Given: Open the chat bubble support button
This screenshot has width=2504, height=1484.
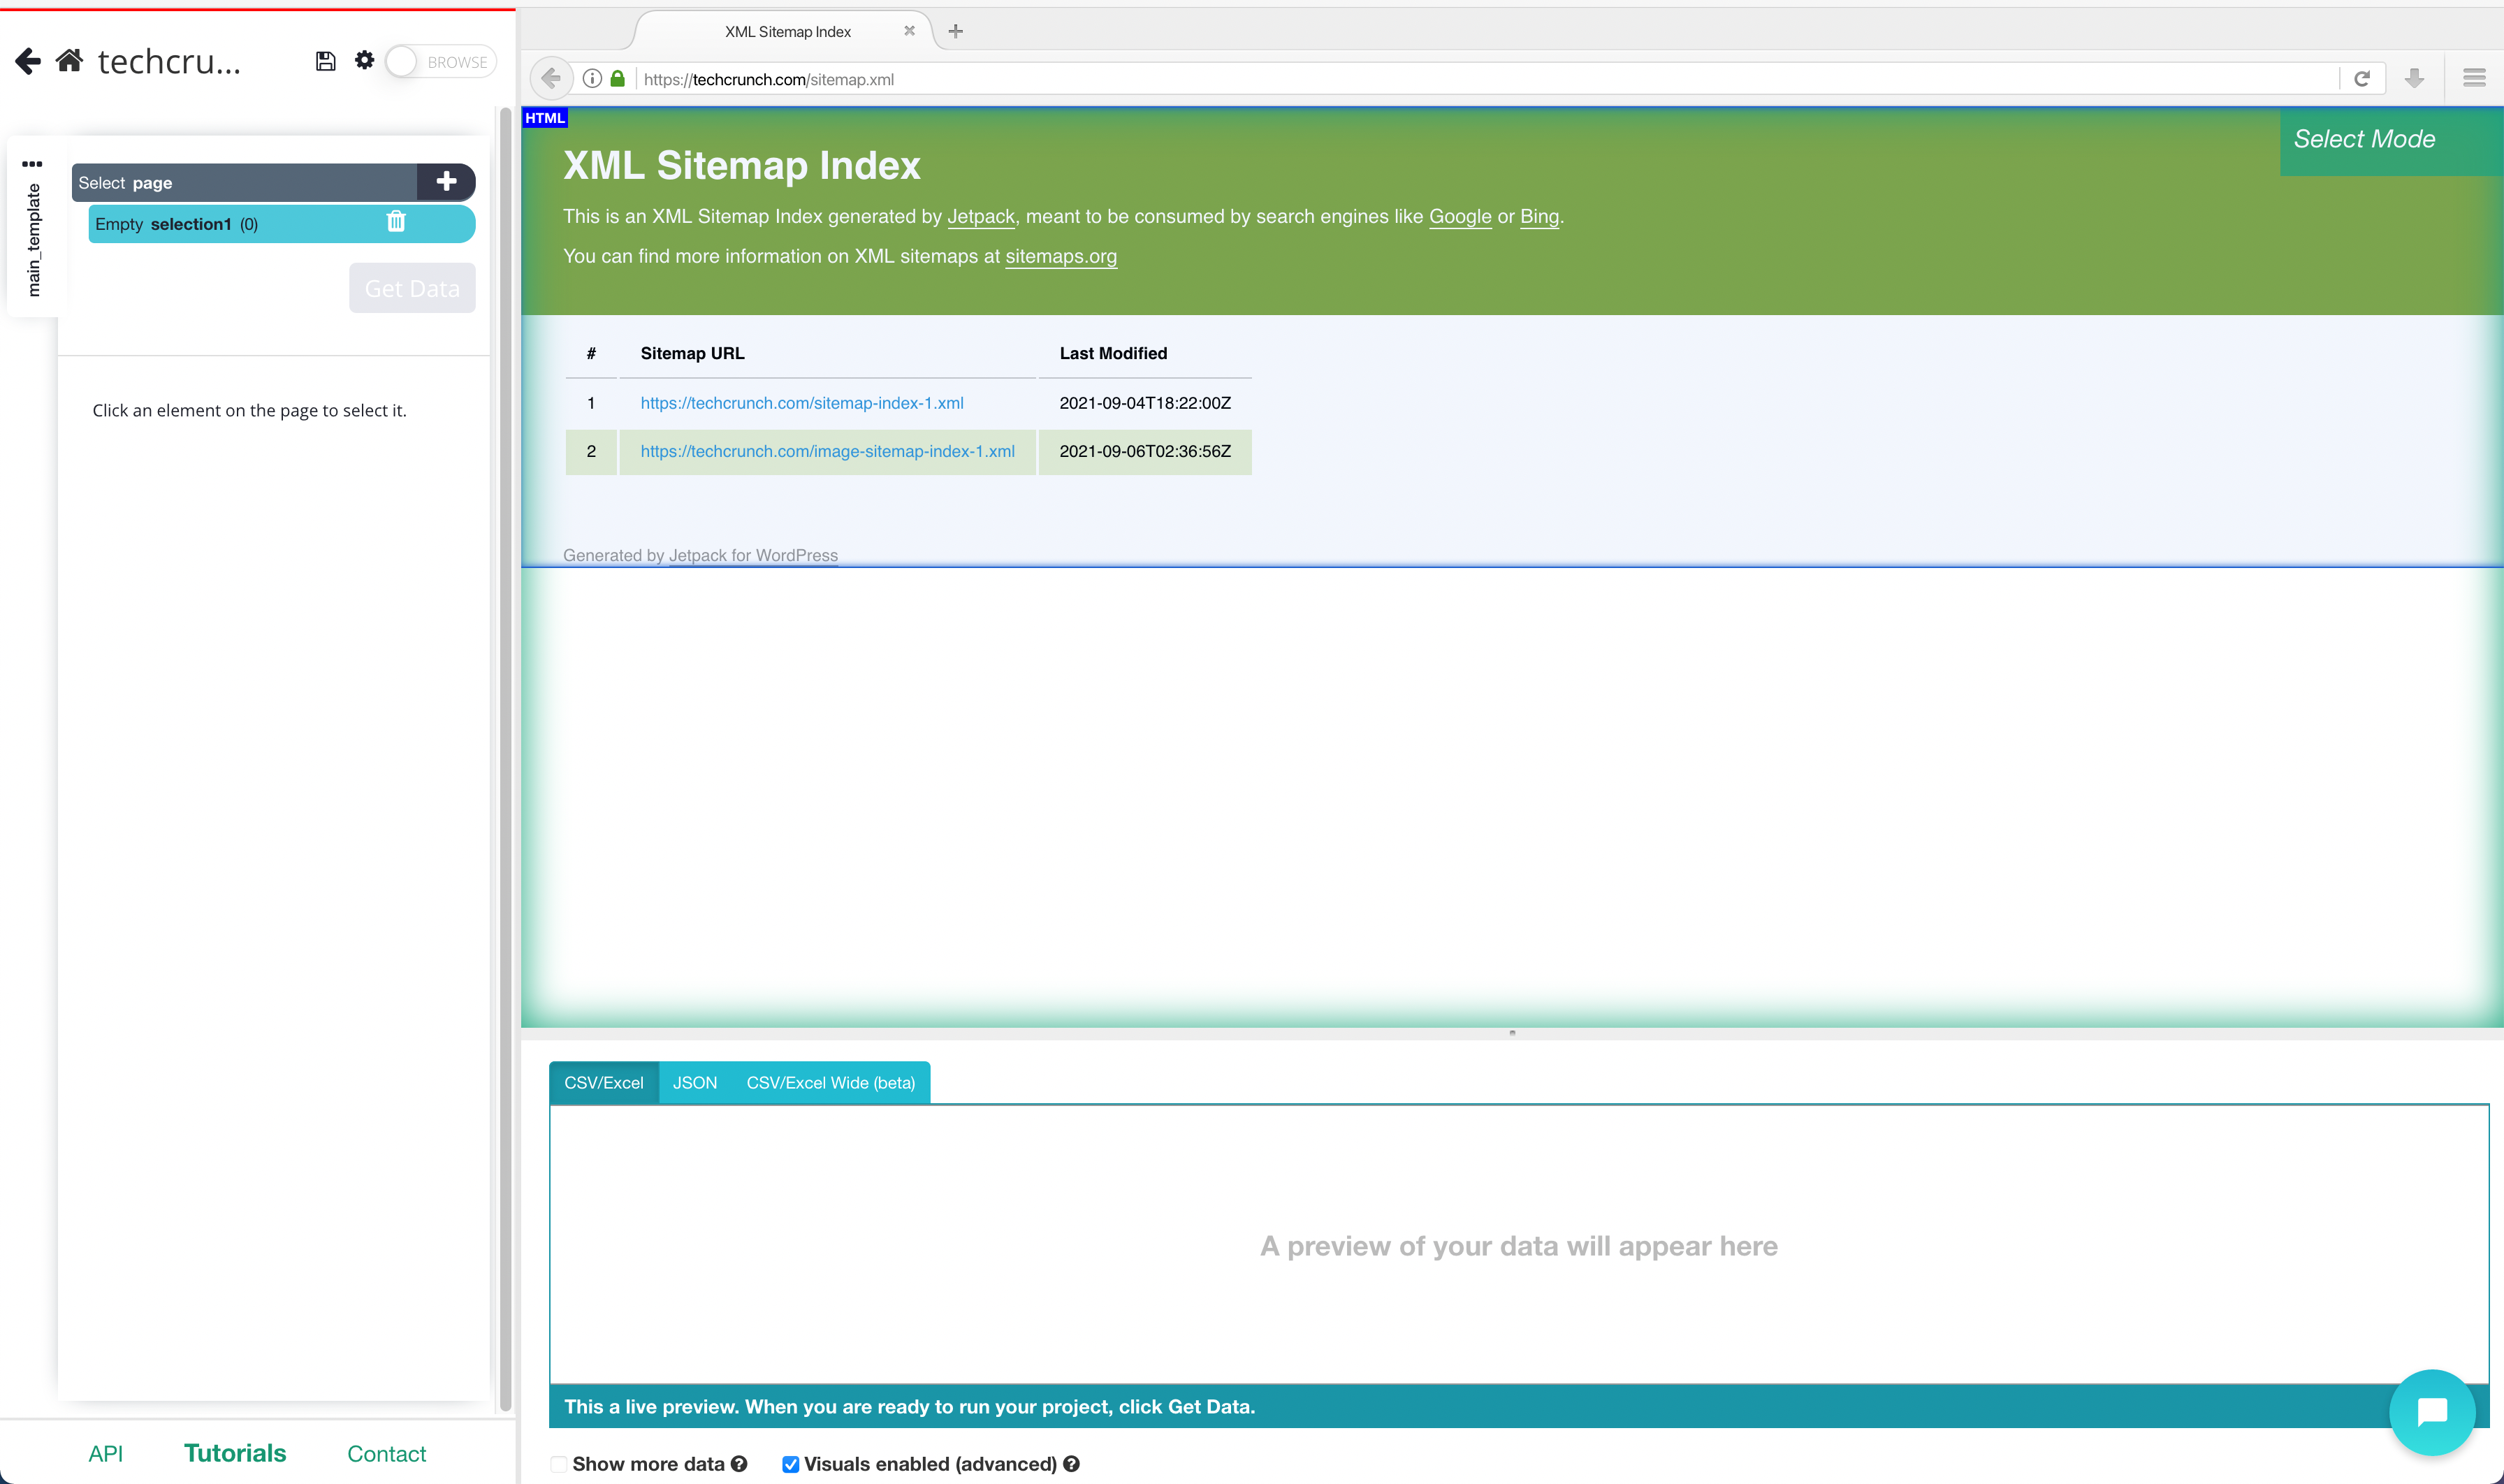Looking at the screenshot, I should pyautogui.click(x=2432, y=1412).
